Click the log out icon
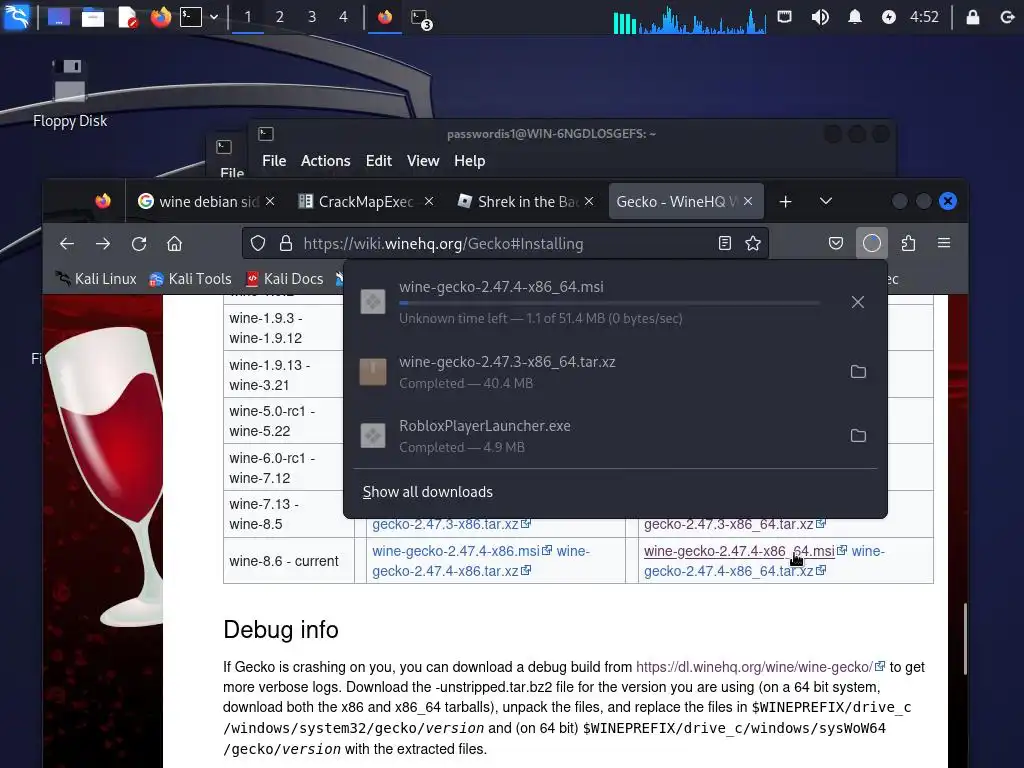This screenshot has width=1024, height=768. pos(1007,16)
